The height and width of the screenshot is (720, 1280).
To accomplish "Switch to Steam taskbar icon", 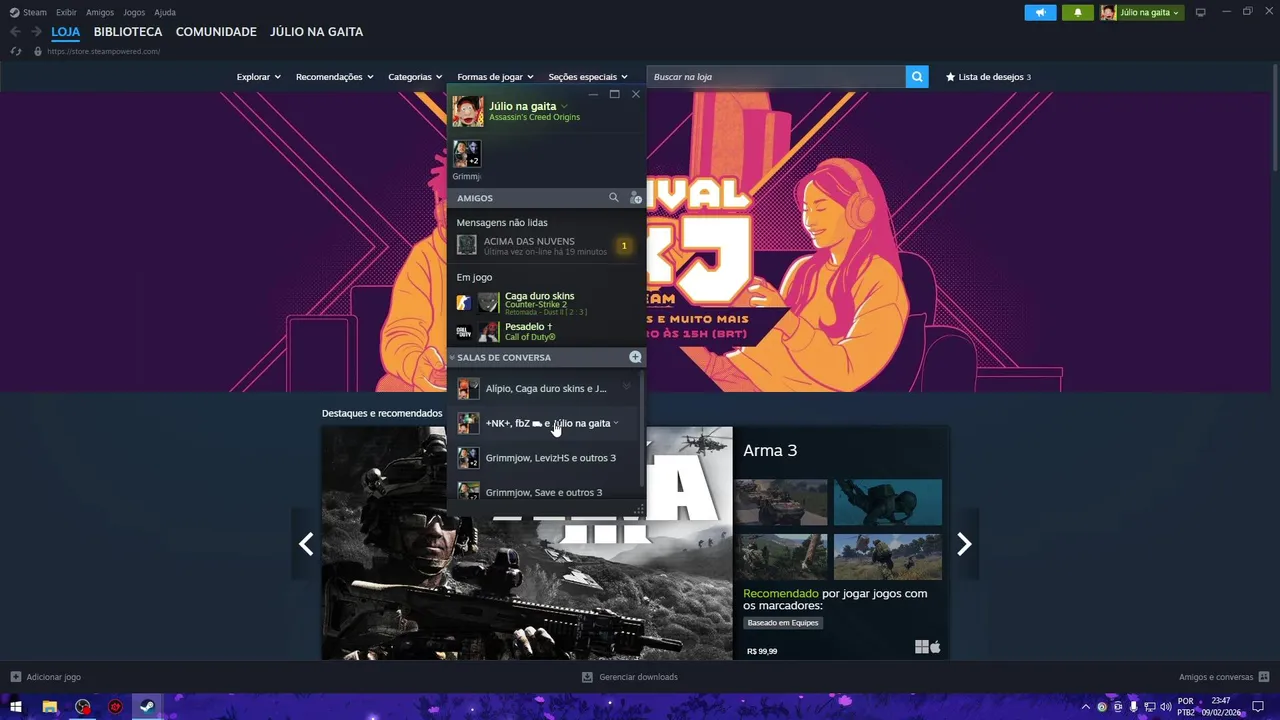I will pyautogui.click(x=146, y=707).
